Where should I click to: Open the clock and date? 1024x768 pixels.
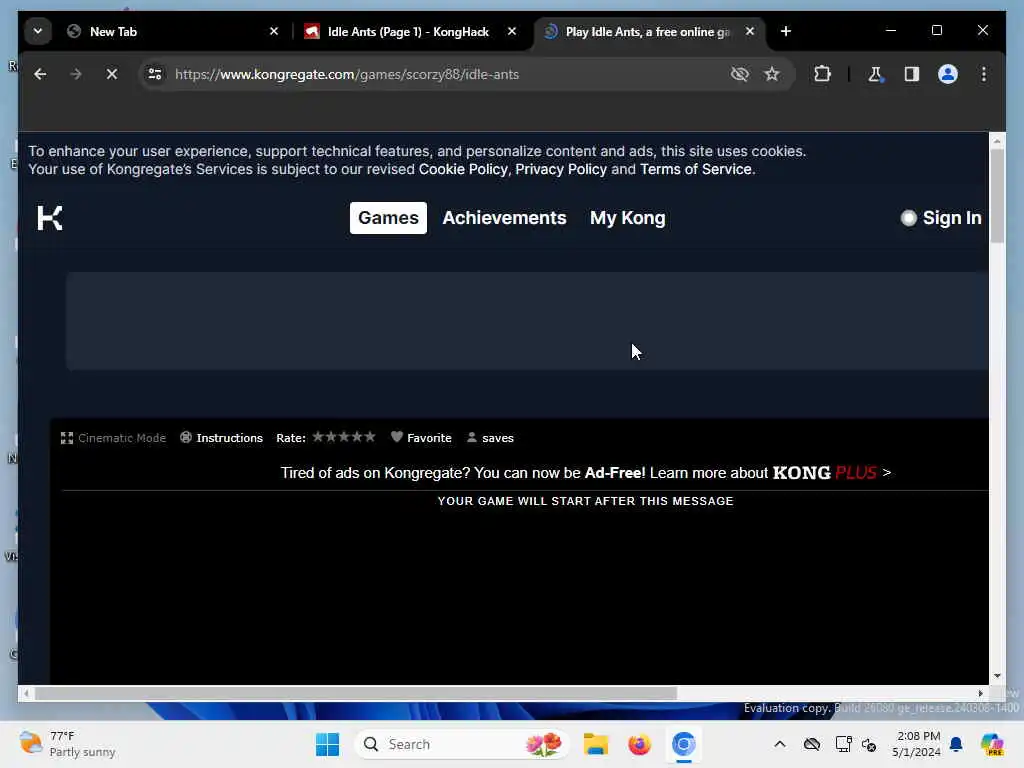coord(917,744)
